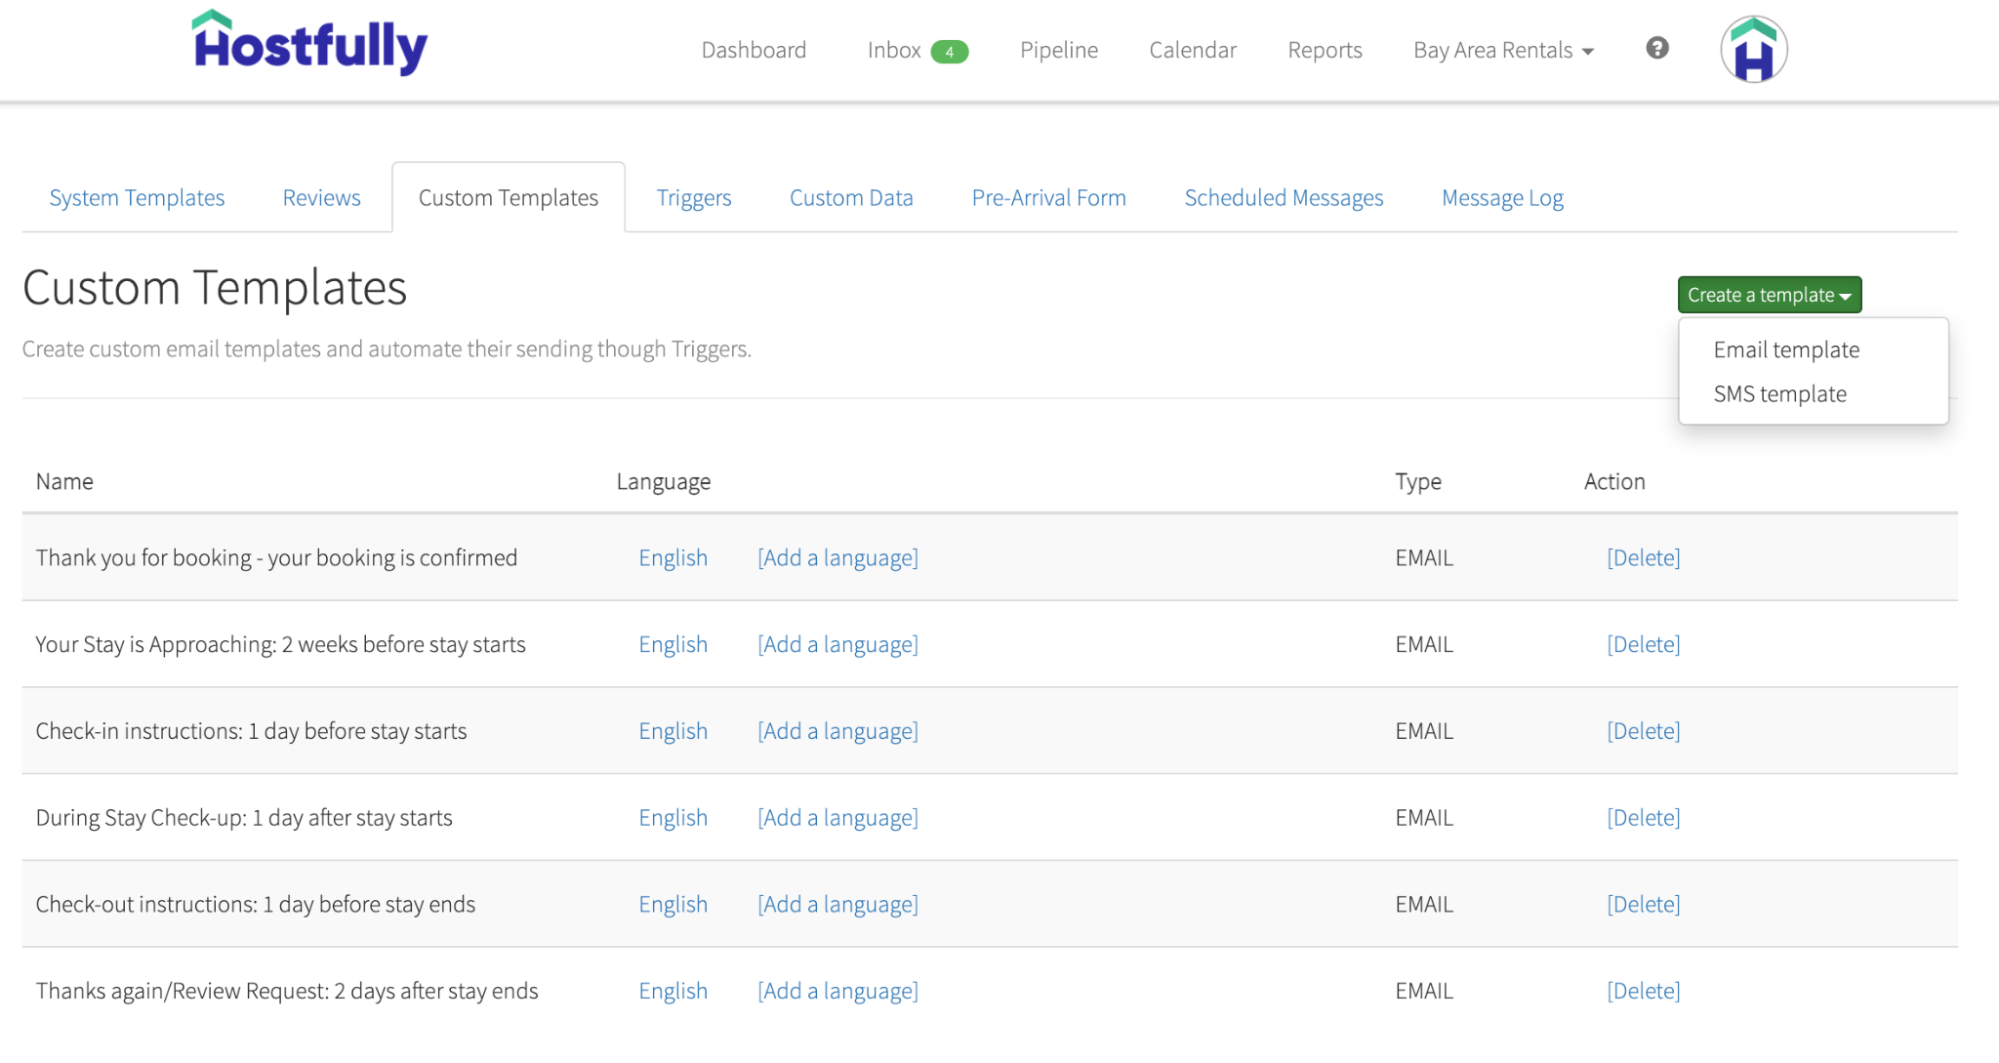Switch to the Triggers tab
This screenshot has height=1063, width=1999.
694,197
